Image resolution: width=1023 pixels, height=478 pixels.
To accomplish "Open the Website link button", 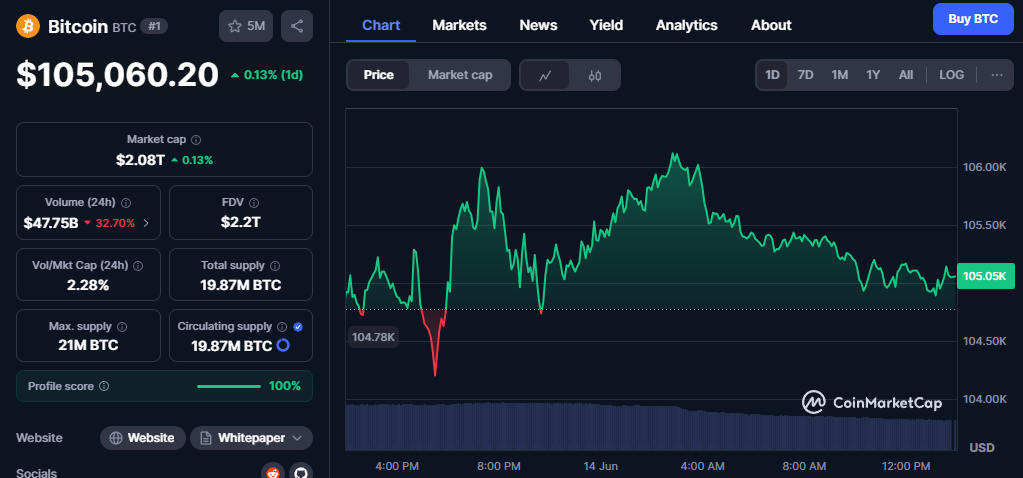I will [143, 438].
